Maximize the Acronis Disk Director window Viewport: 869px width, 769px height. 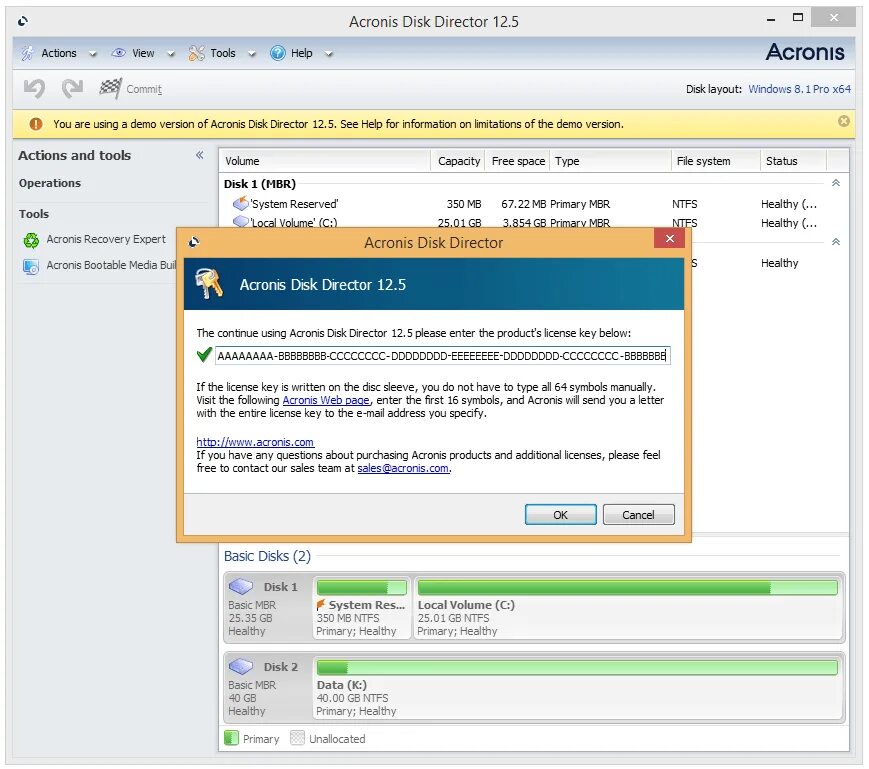(798, 18)
